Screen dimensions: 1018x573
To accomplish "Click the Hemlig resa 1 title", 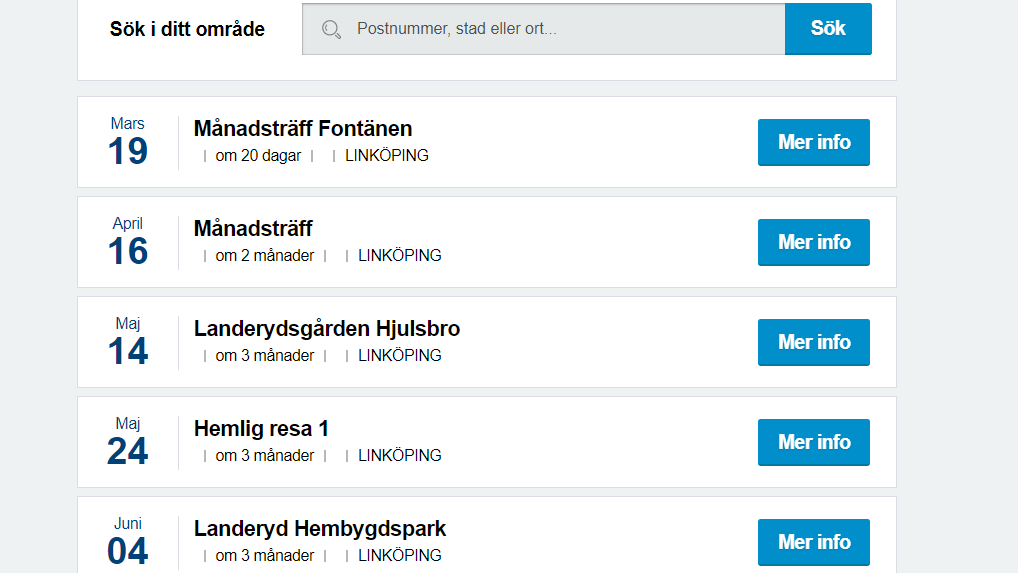I will (x=261, y=428).
